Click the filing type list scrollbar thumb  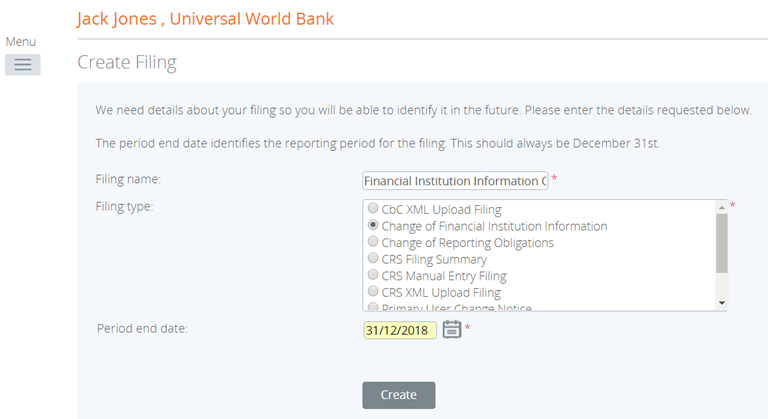pyautogui.click(x=721, y=243)
